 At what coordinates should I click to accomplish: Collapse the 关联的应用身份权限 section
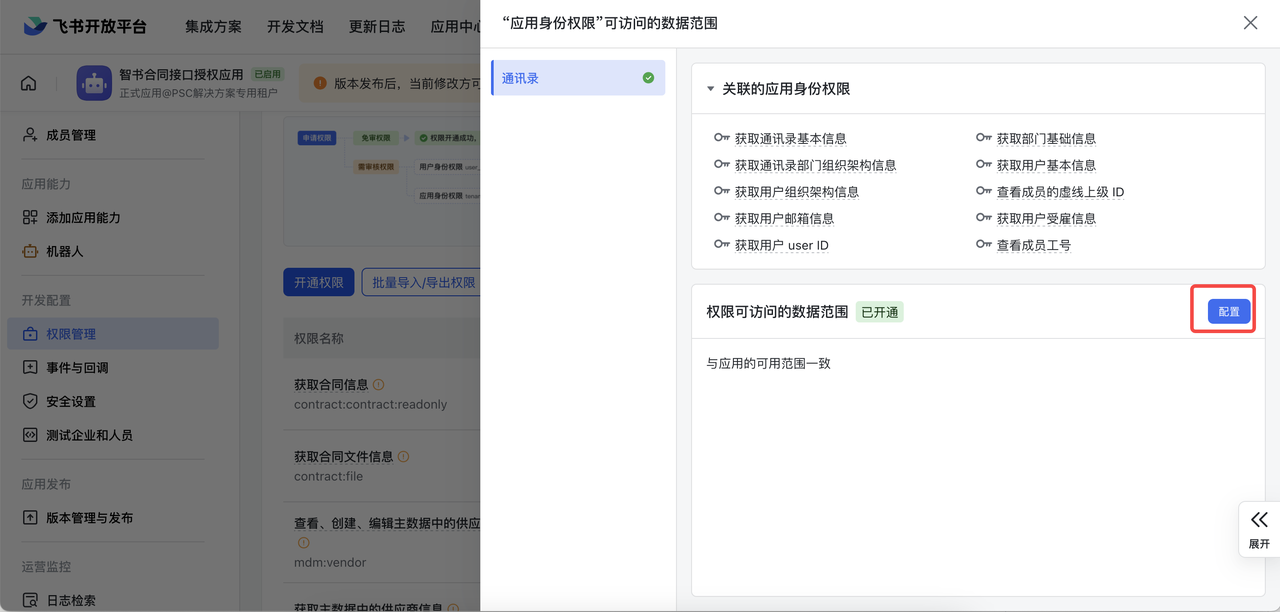click(x=711, y=89)
